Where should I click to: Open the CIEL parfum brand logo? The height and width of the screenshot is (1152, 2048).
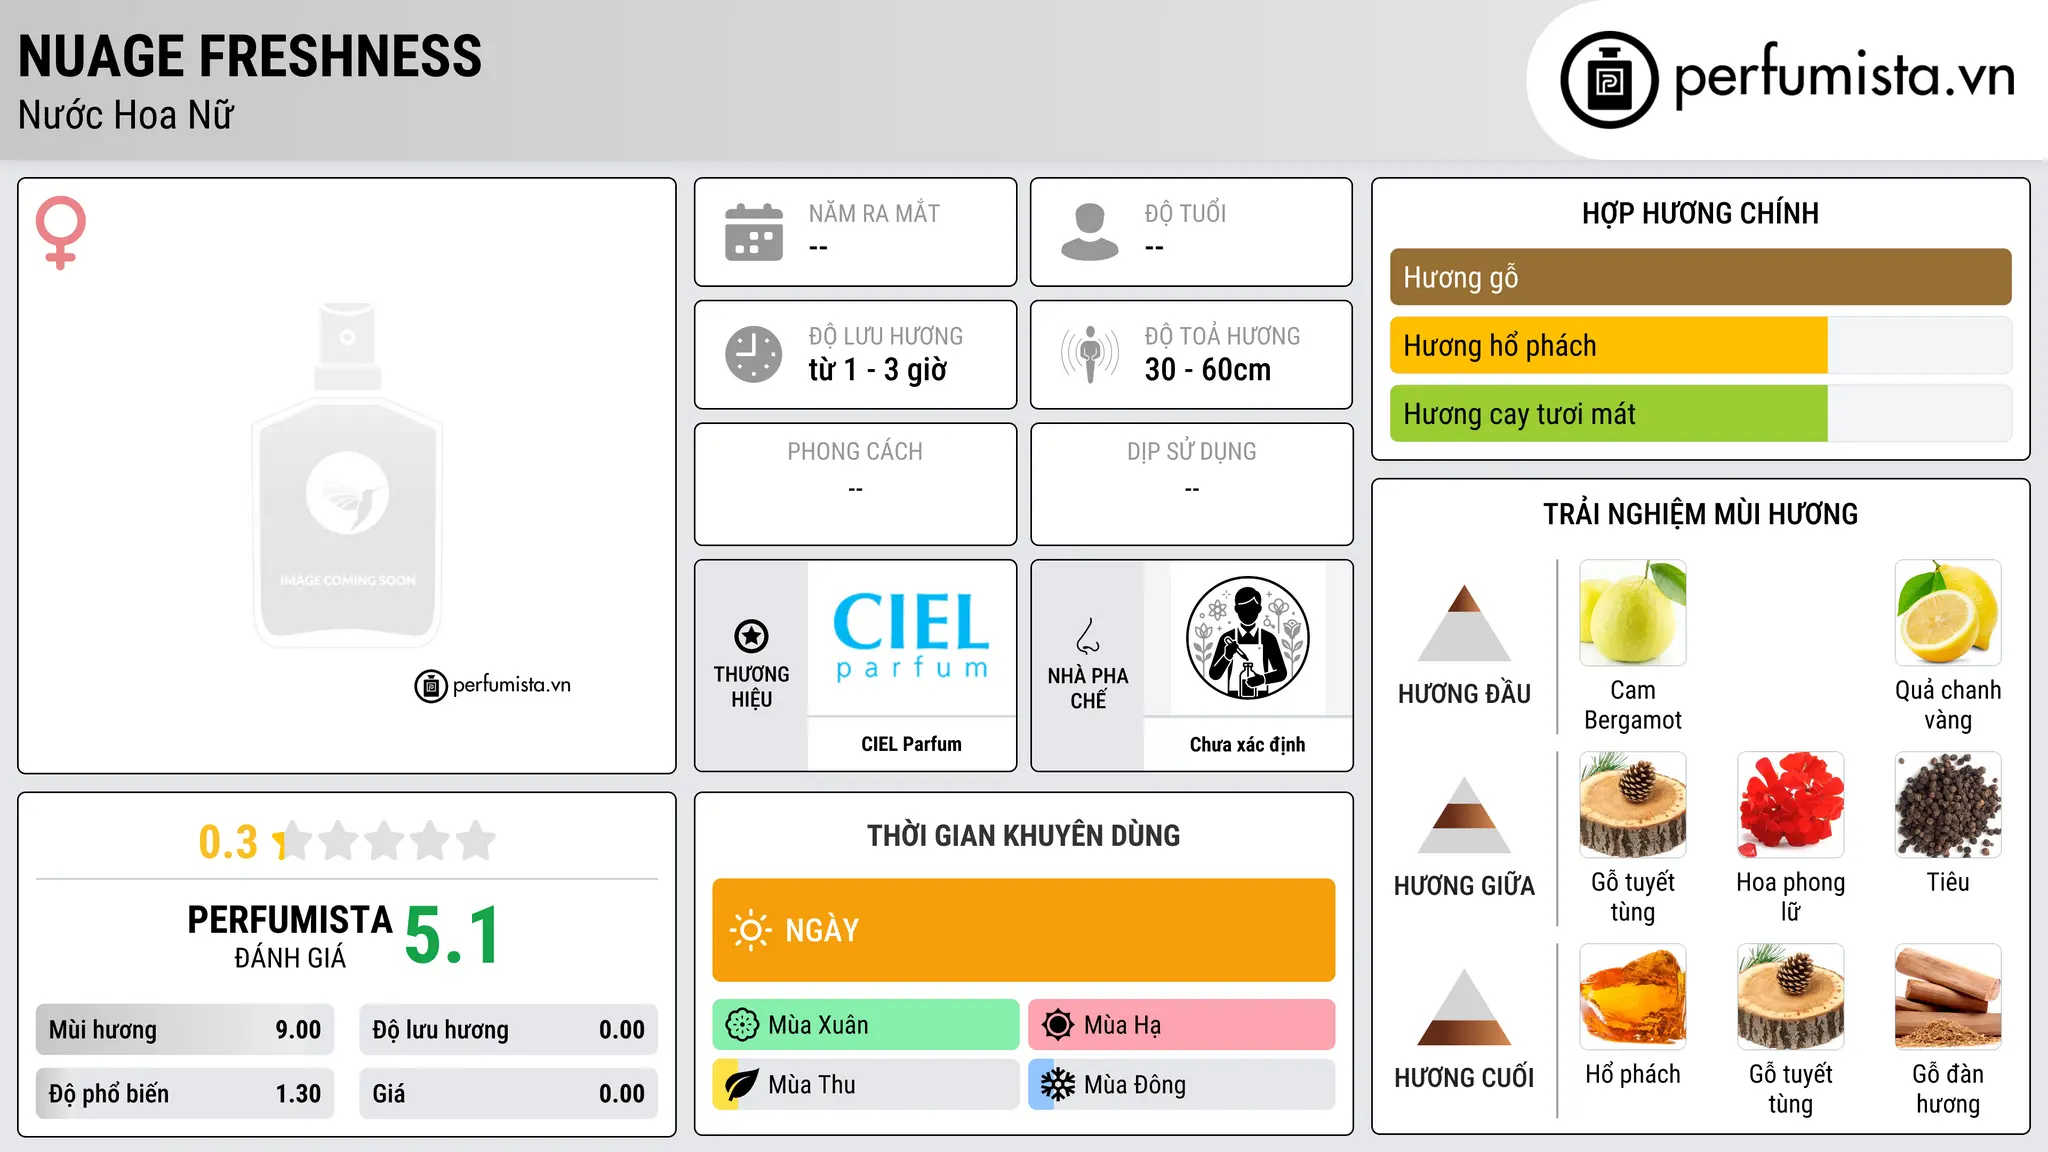pos(911,637)
